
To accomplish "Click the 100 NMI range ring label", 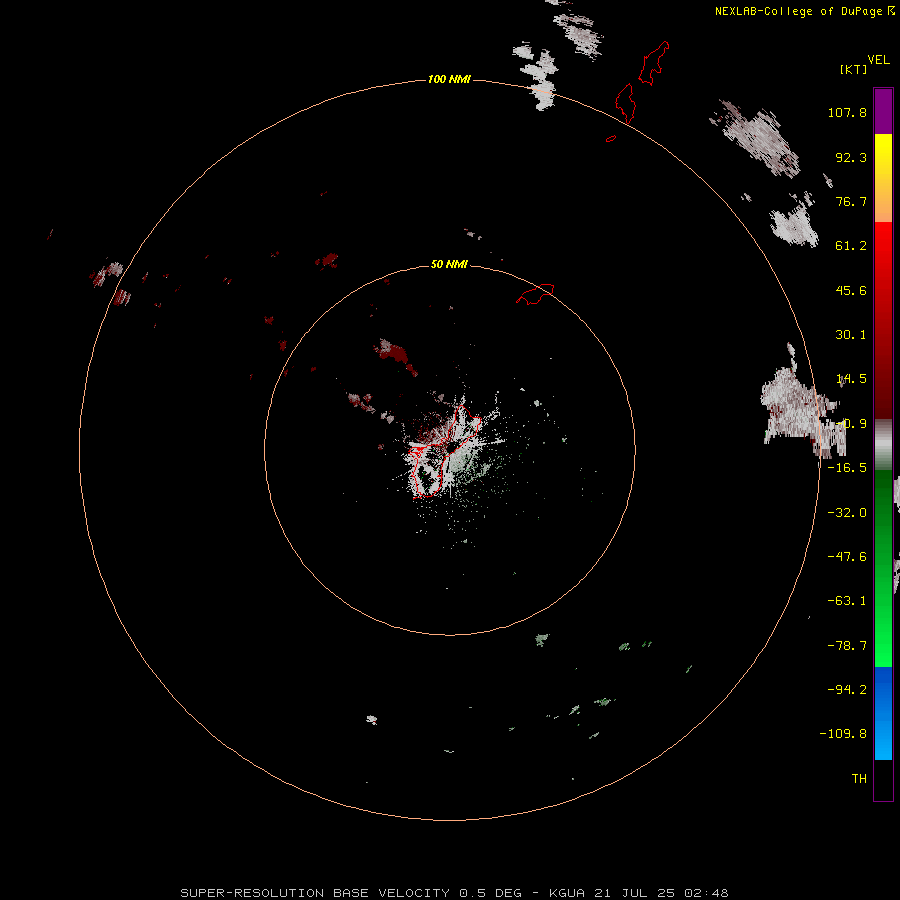I will (x=449, y=79).
